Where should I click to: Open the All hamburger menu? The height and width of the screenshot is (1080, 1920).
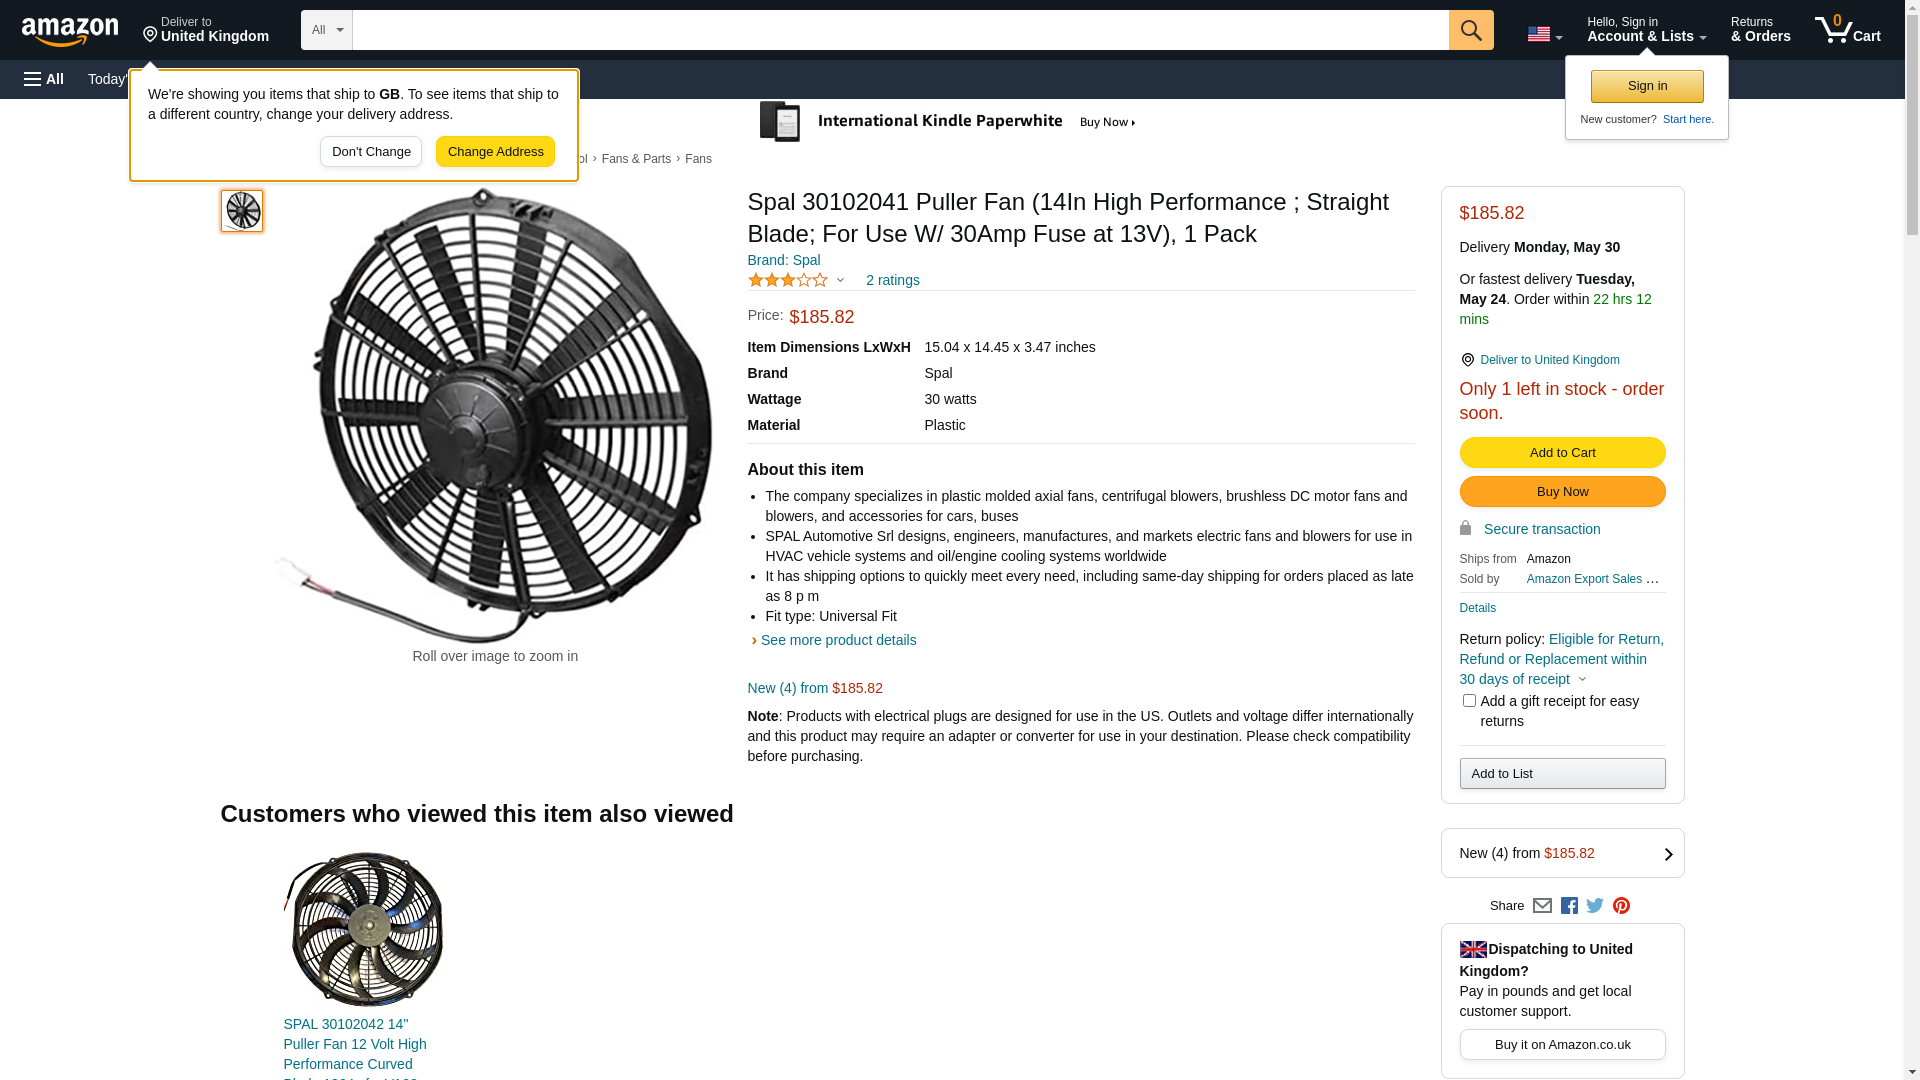click(x=44, y=79)
